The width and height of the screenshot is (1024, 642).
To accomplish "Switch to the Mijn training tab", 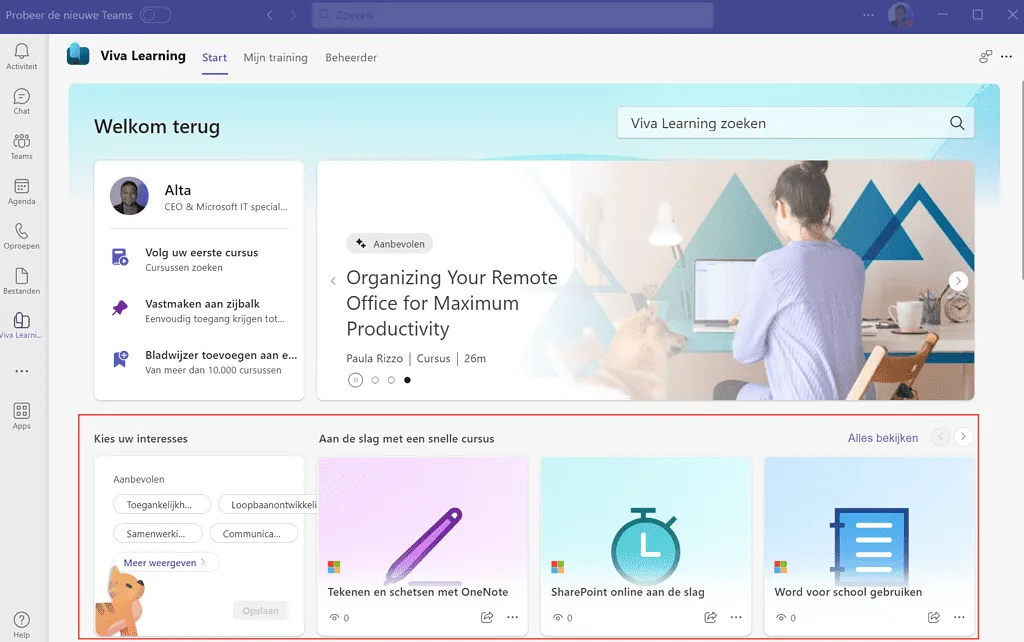I will 275,57.
